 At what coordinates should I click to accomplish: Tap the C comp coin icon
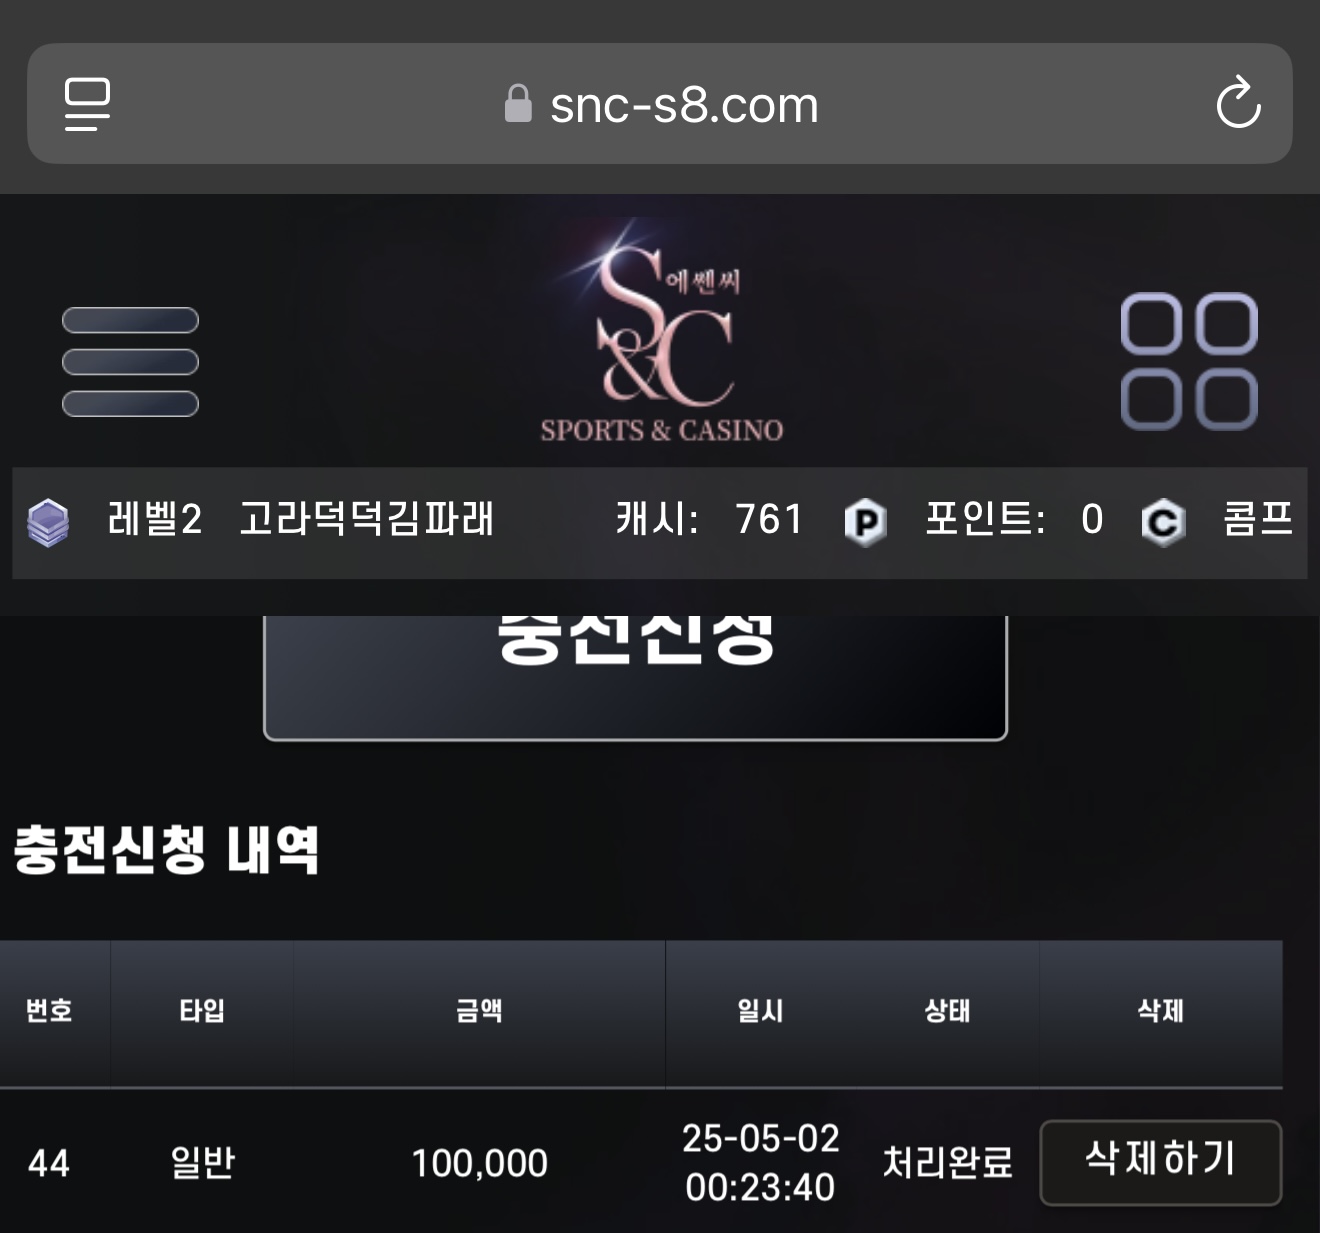click(1163, 522)
